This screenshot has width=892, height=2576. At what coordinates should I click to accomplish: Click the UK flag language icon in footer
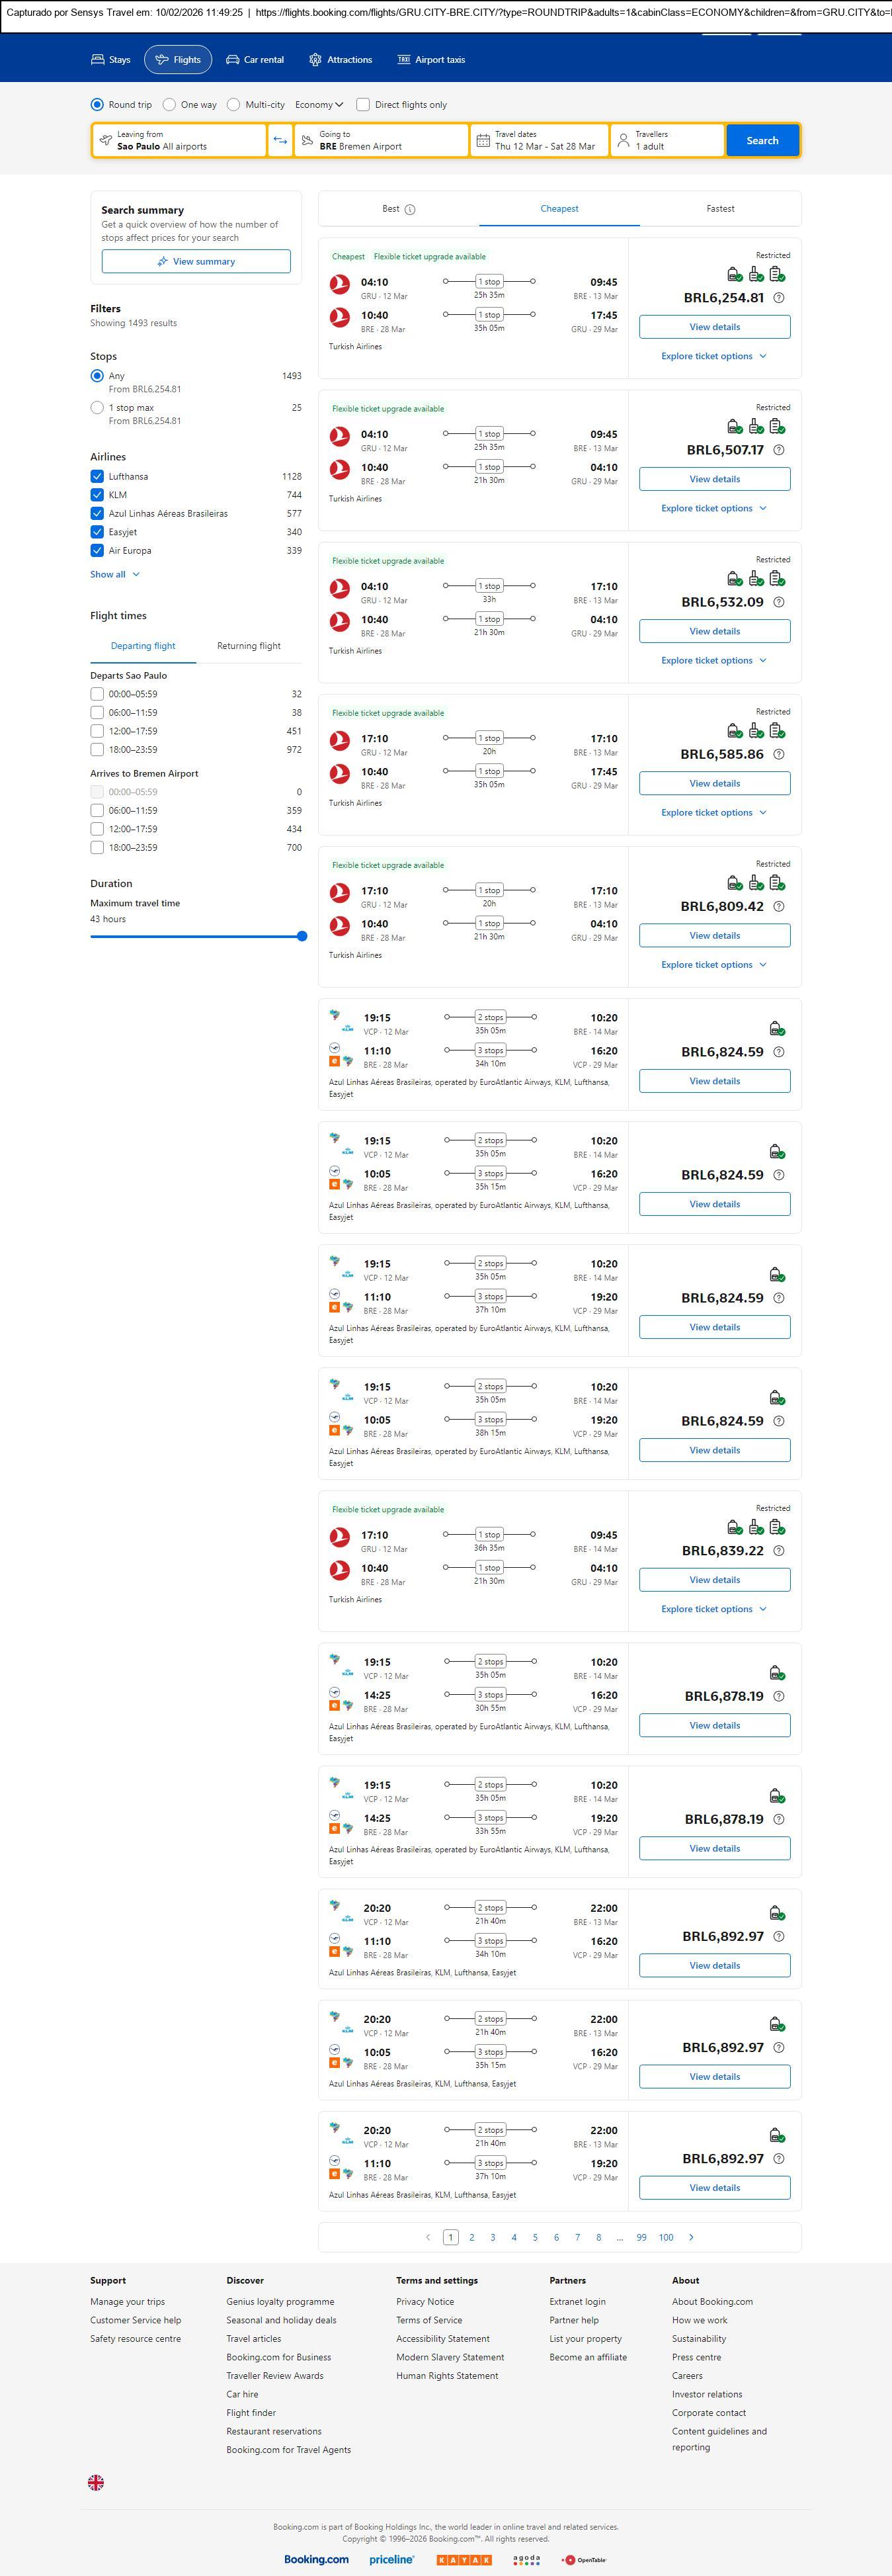pyautogui.click(x=96, y=2482)
